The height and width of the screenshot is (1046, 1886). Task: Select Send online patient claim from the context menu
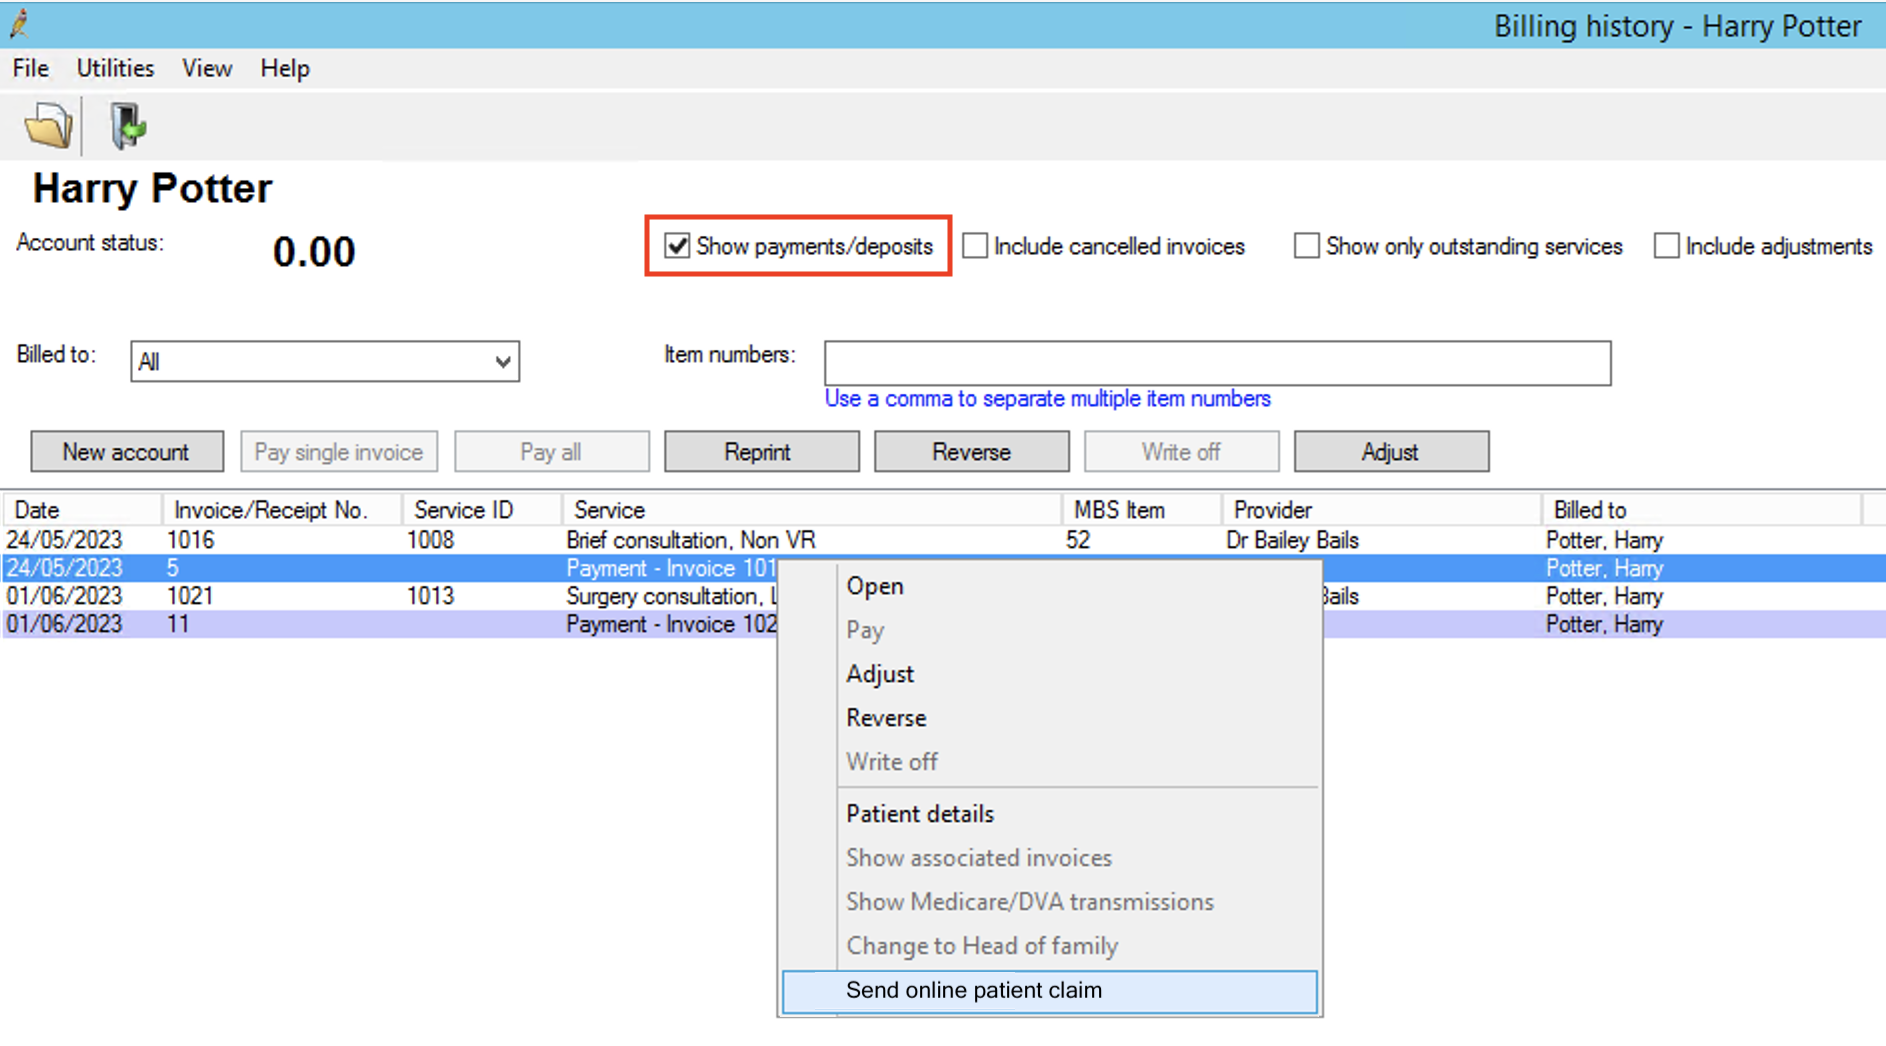[x=973, y=990]
